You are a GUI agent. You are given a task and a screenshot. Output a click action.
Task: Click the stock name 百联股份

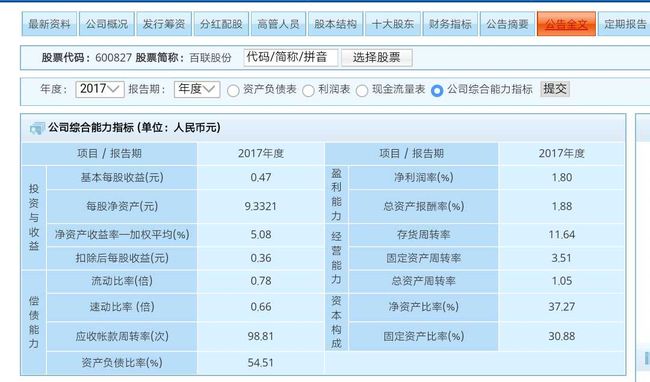tap(210, 58)
